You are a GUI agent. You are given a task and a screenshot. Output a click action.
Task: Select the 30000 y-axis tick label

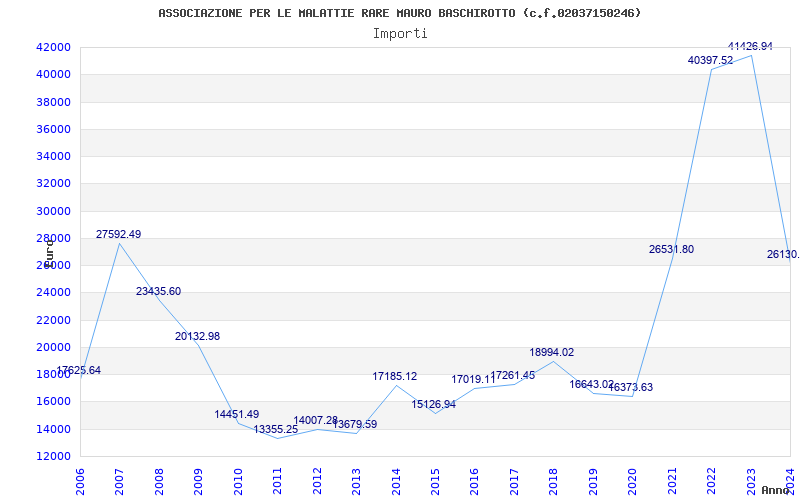tap(52, 211)
